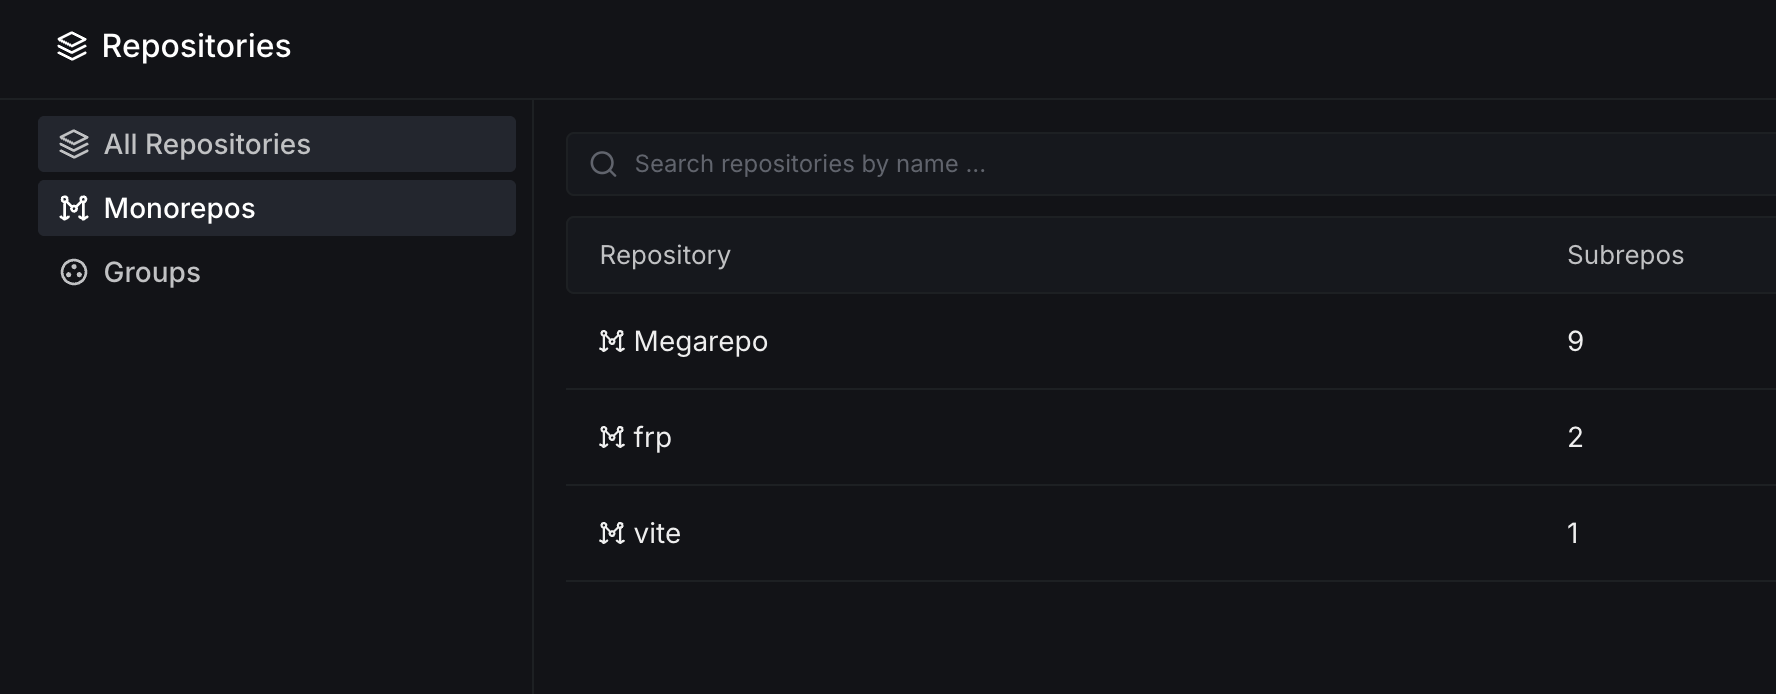Viewport: 1776px width, 694px height.
Task: Click the Repositories stacked layers header icon
Action: tap(72, 46)
